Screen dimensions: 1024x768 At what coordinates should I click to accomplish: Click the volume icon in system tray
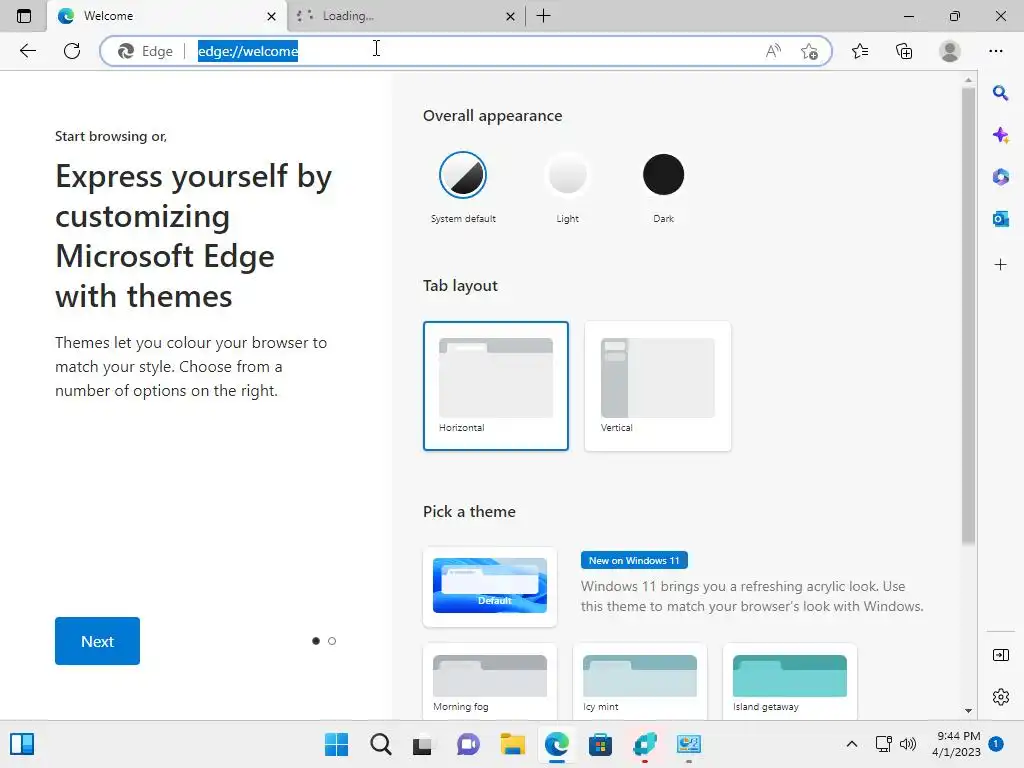point(908,744)
